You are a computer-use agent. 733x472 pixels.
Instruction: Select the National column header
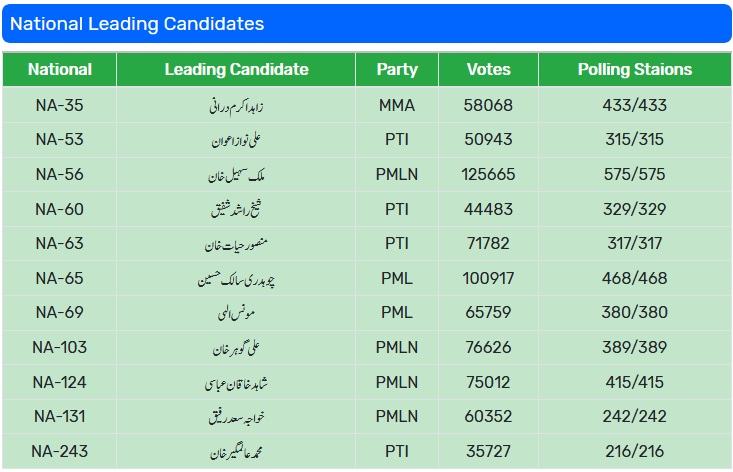coord(60,69)
